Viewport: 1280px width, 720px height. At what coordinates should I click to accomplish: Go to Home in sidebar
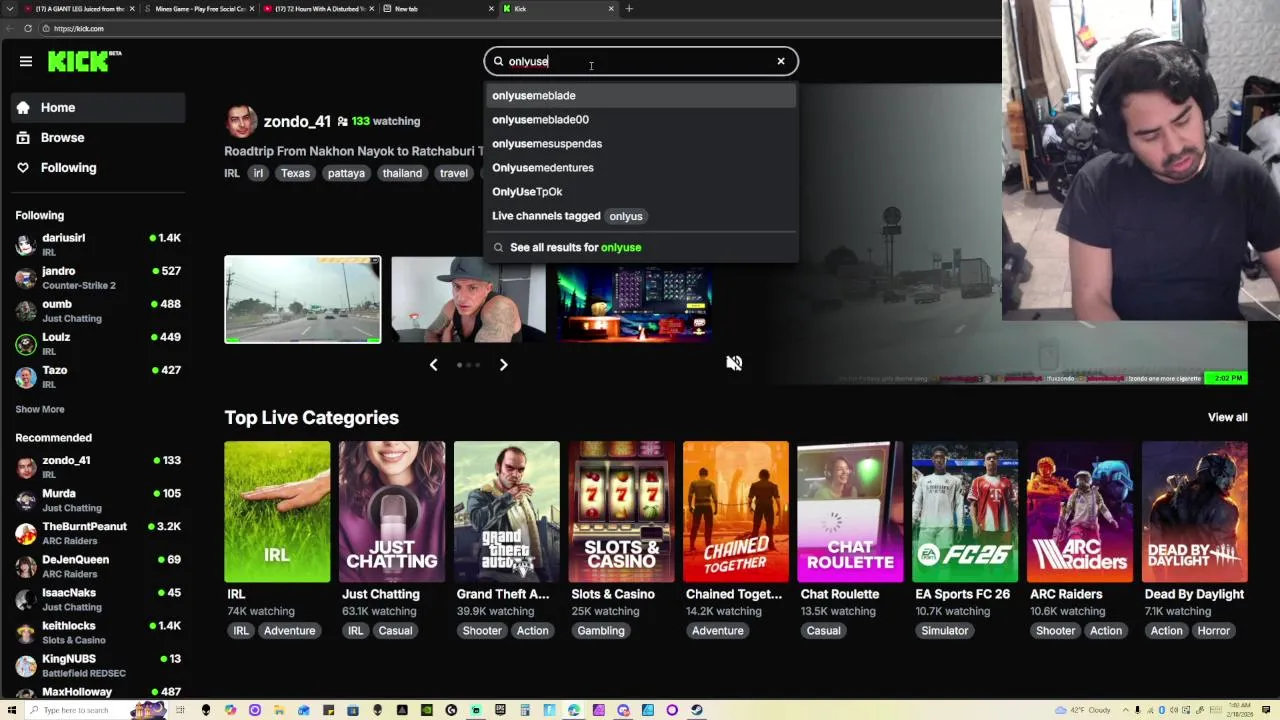tap(98, 107)
